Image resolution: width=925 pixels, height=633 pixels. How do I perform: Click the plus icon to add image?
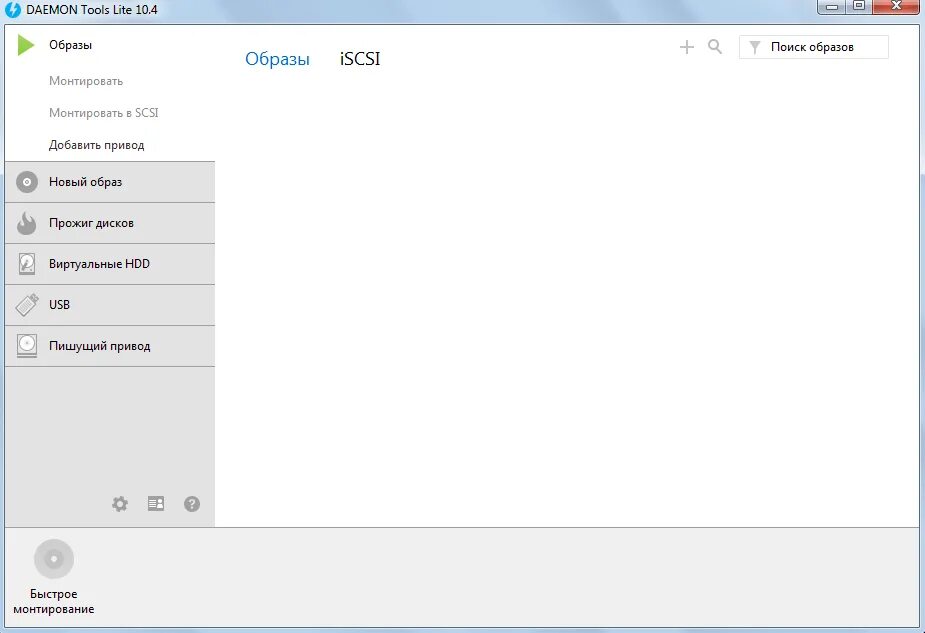click(x=687, y=47)
